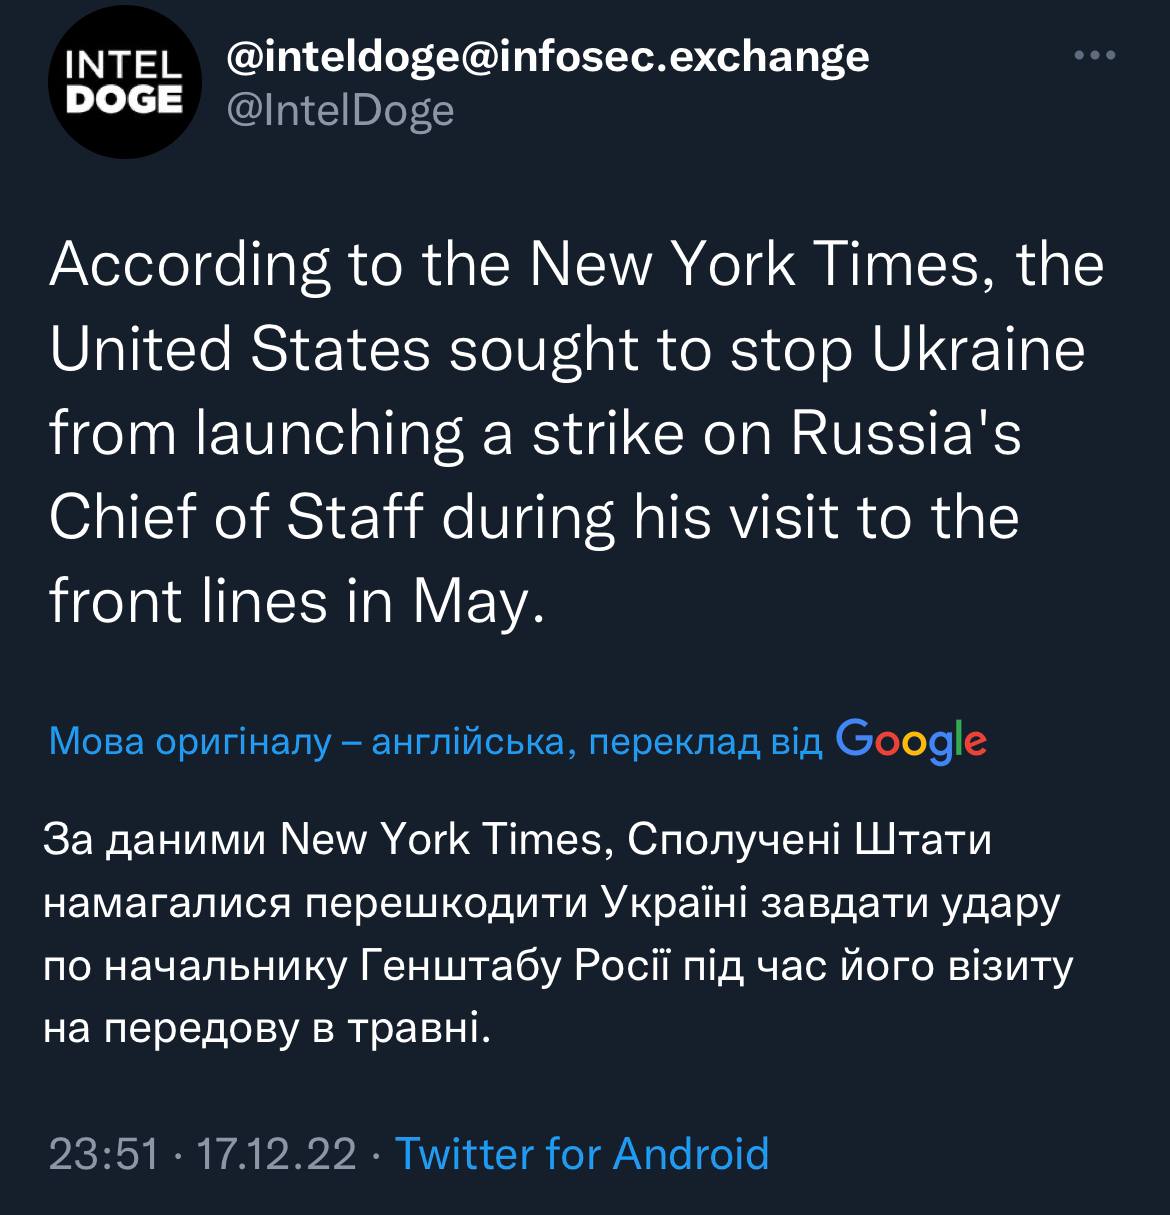1170x1215 pixels.
Task: Click the 17.12.22 post date
Action: [276, 1153]
